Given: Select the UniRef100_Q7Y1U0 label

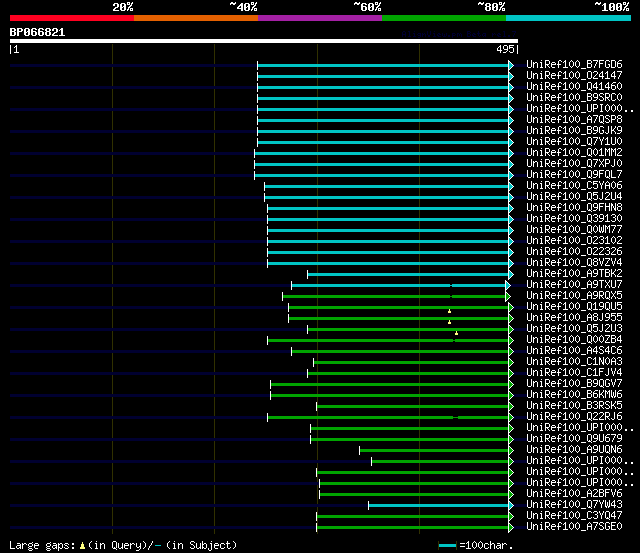Looking at the screenshot, I should click(x=574, y=142).
